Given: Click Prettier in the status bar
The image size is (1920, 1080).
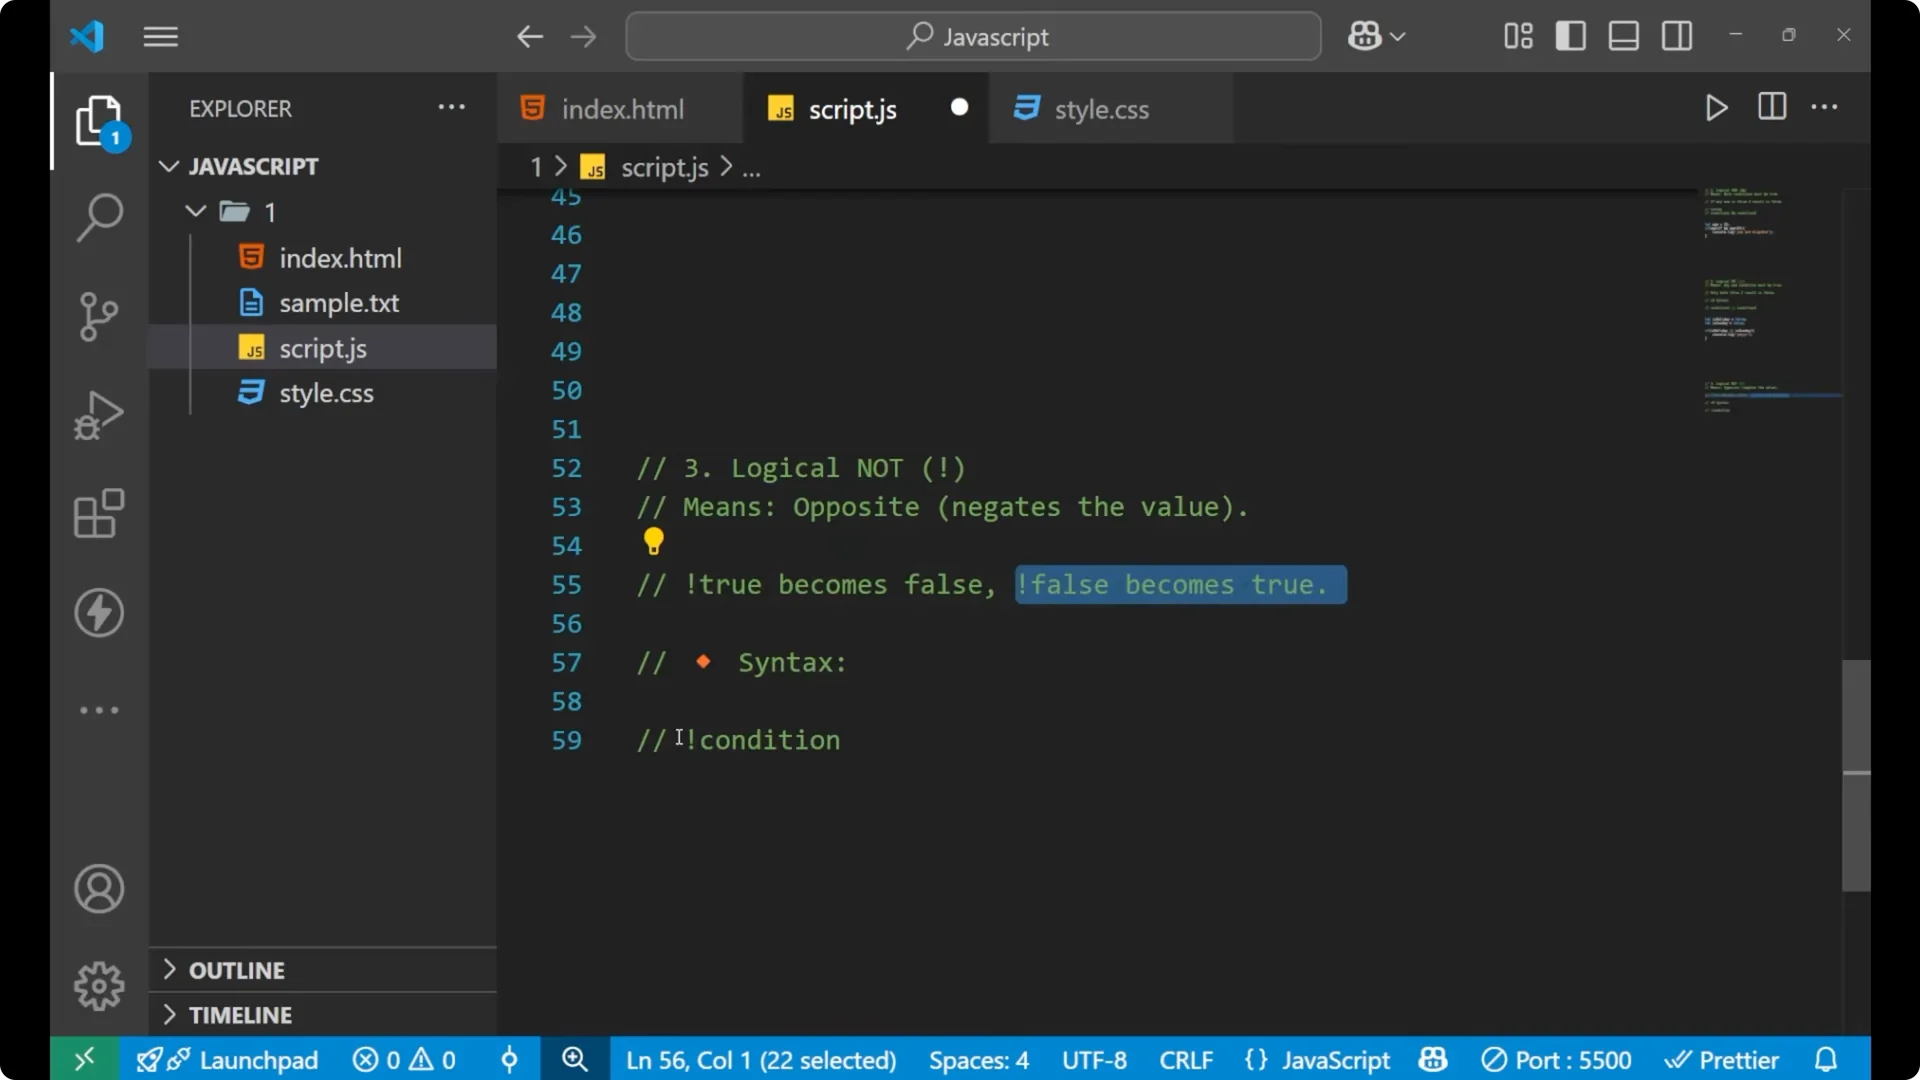Looking at the screenshot, I should (1737, 1059).
